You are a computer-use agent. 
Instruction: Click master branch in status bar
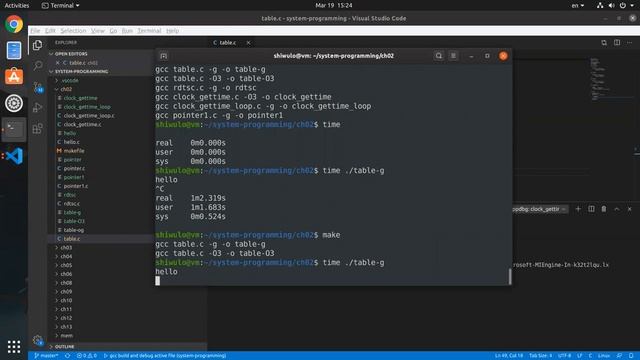(x=46, y=356)
